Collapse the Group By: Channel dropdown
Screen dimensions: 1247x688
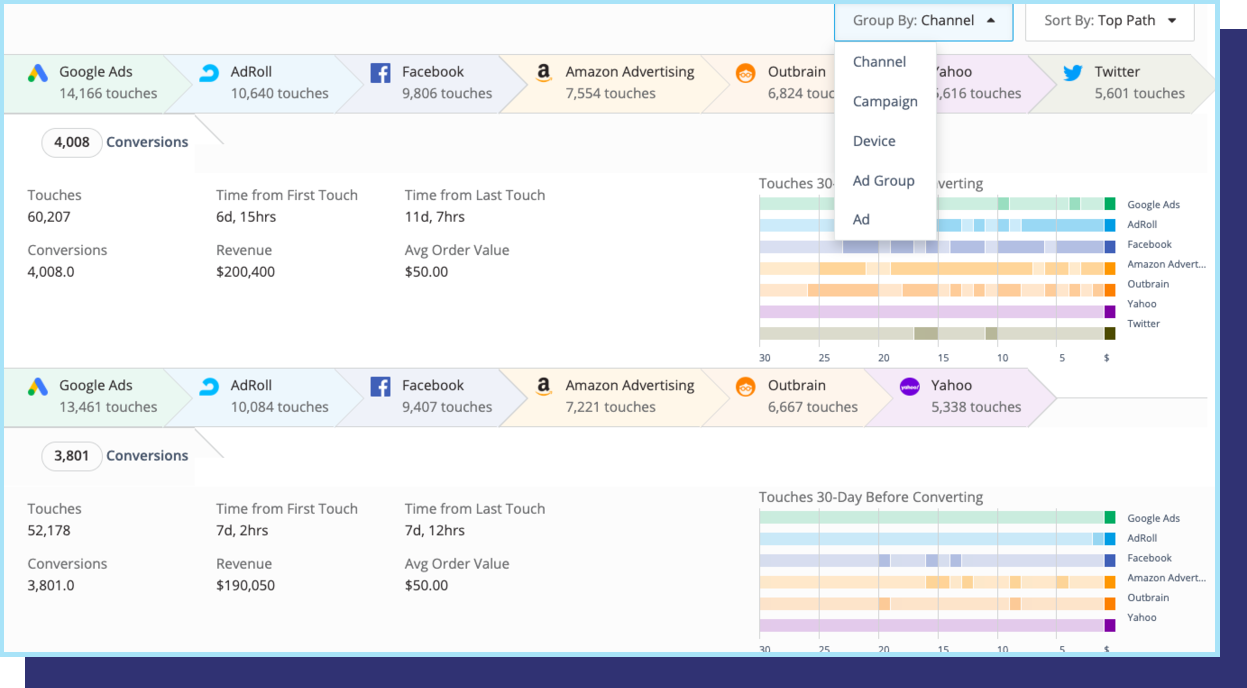pos(923,21)
